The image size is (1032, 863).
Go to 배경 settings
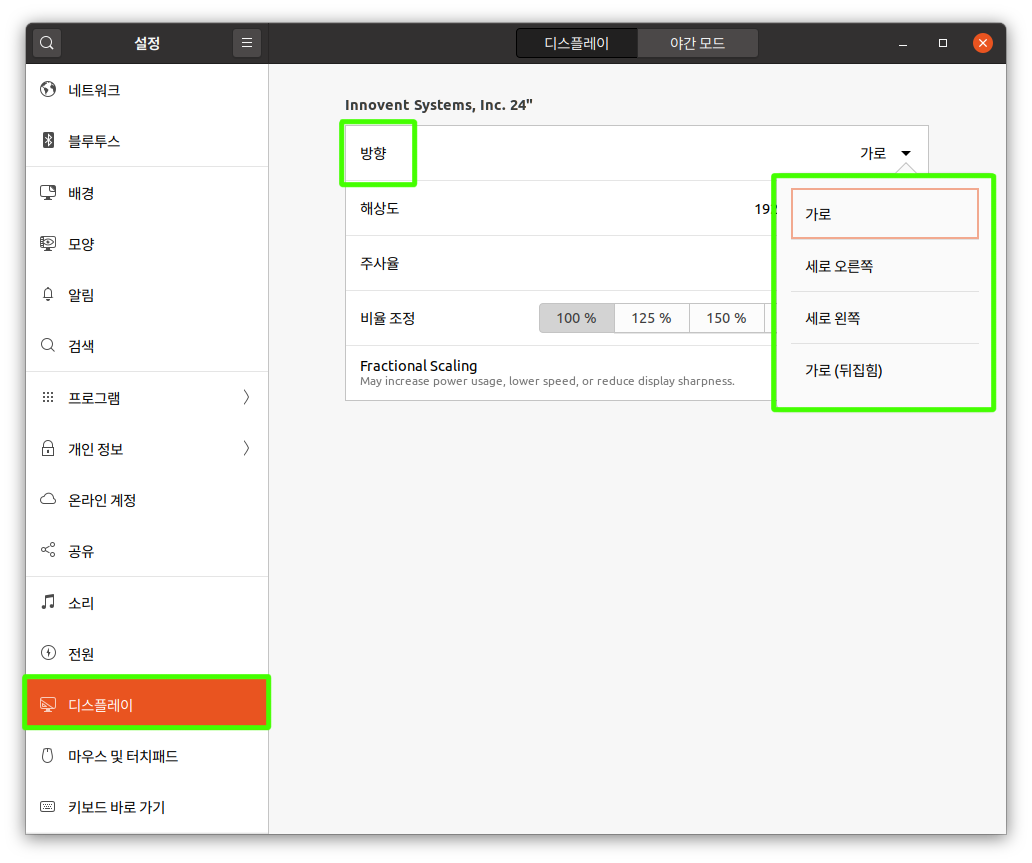click(x=147, y=193)
